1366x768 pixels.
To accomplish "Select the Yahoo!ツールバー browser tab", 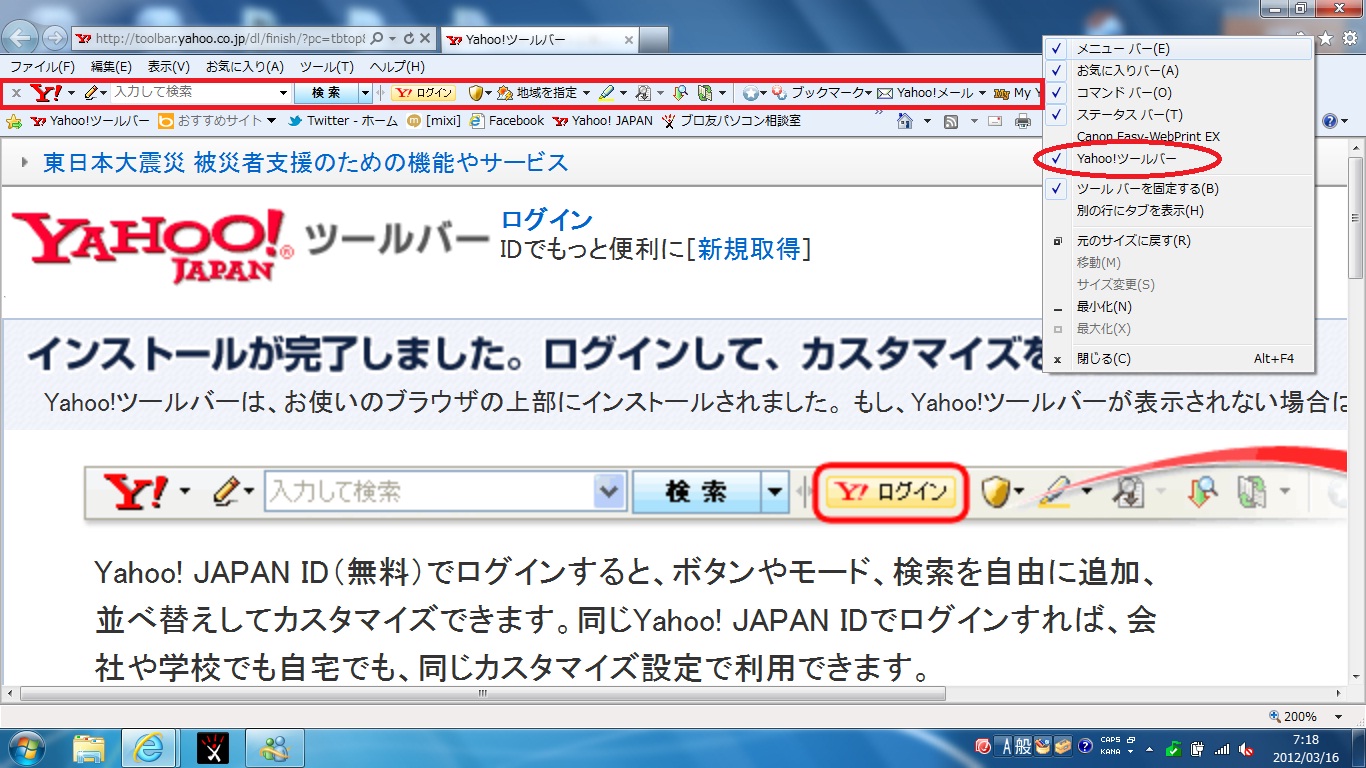I will [x=538, y=39].
